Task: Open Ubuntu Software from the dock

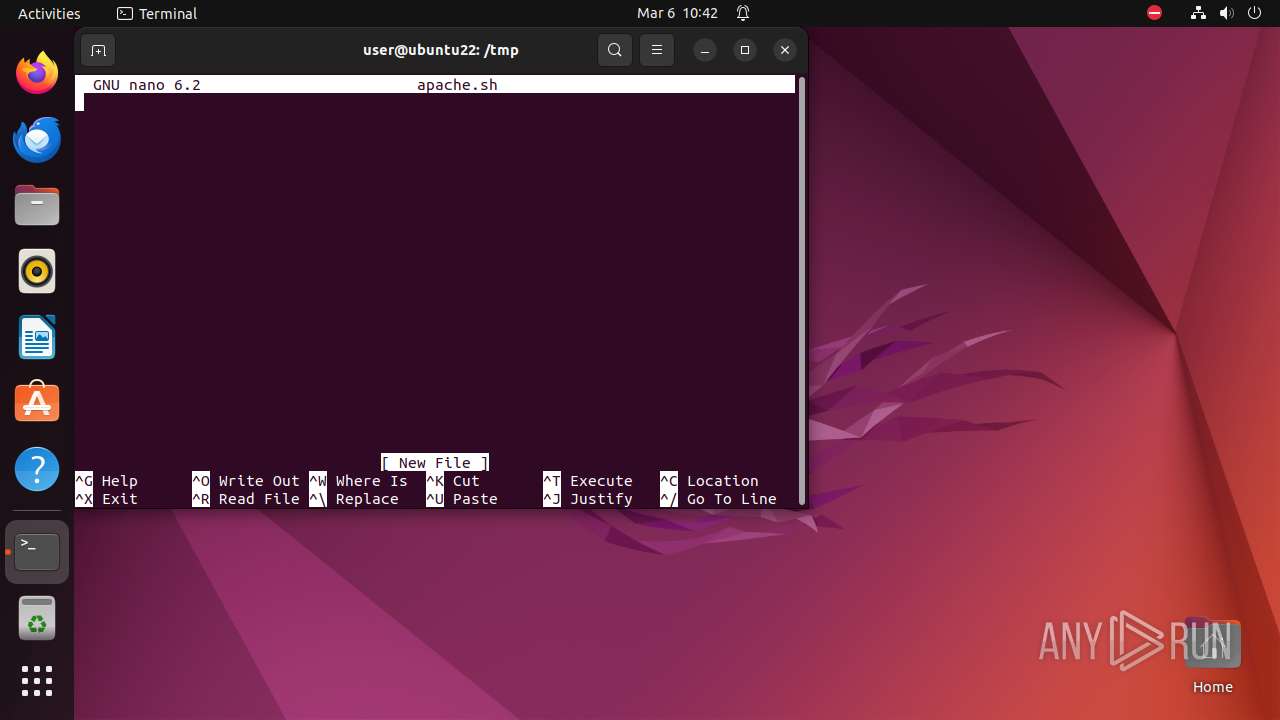Action: (37, 402)
